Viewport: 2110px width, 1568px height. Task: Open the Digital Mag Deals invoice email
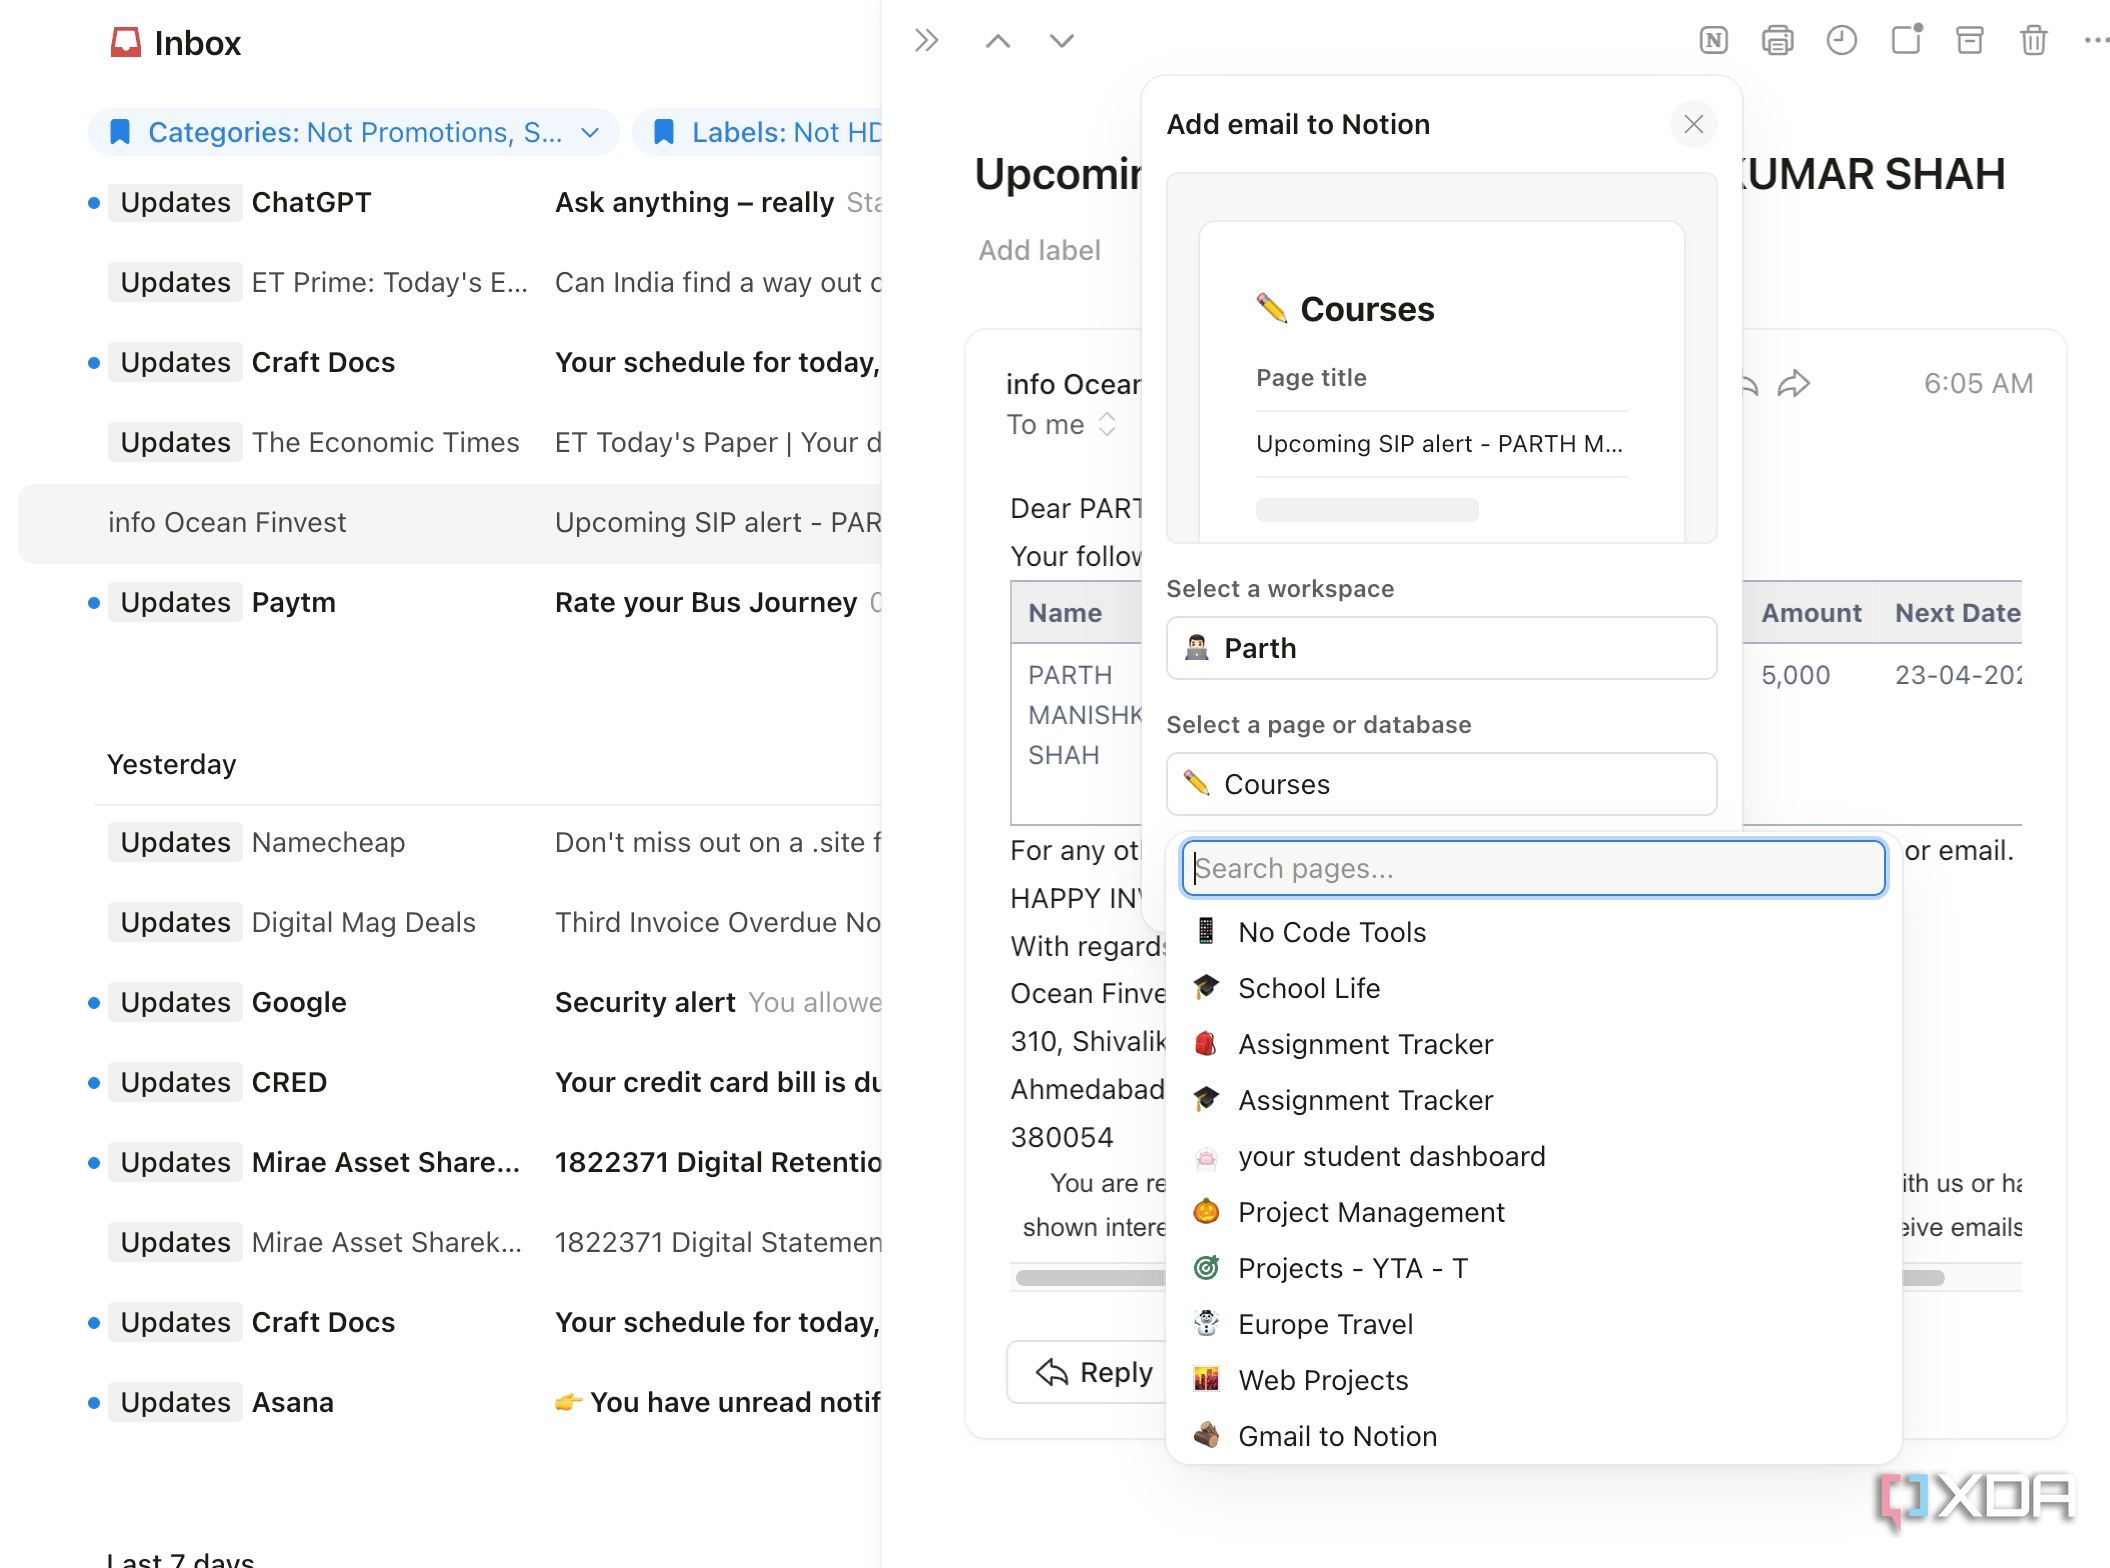coord(450,922)
